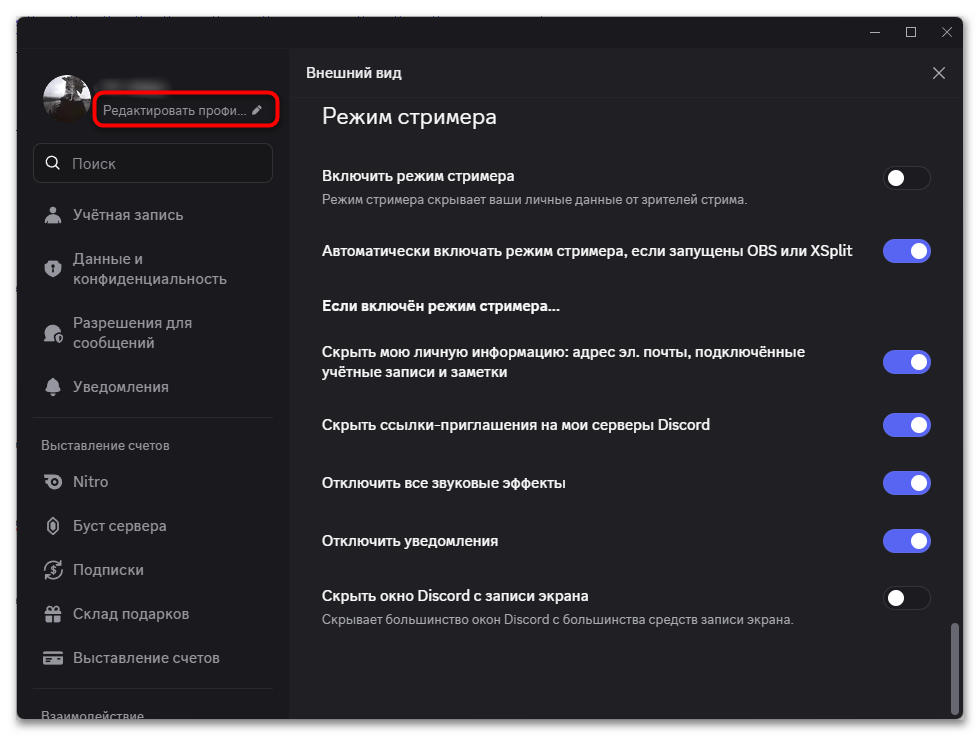
Task: Toggle Скрыть окно Discord с записи экрана
Action: coord(906,598)
